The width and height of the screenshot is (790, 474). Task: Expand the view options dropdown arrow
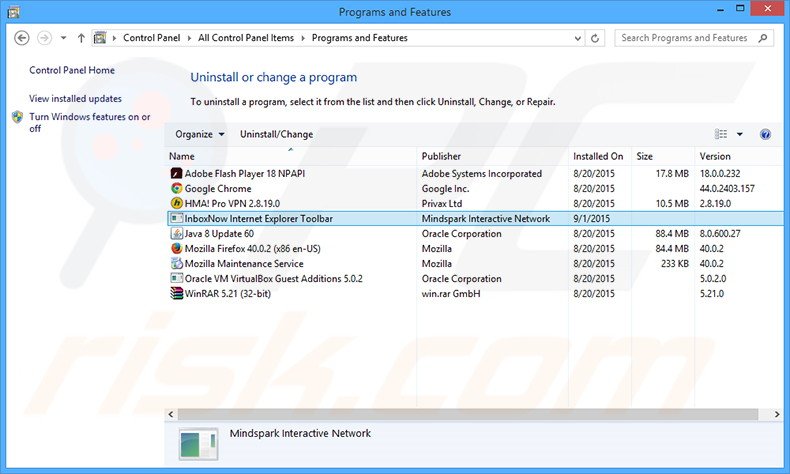click(x=740, y=134)
